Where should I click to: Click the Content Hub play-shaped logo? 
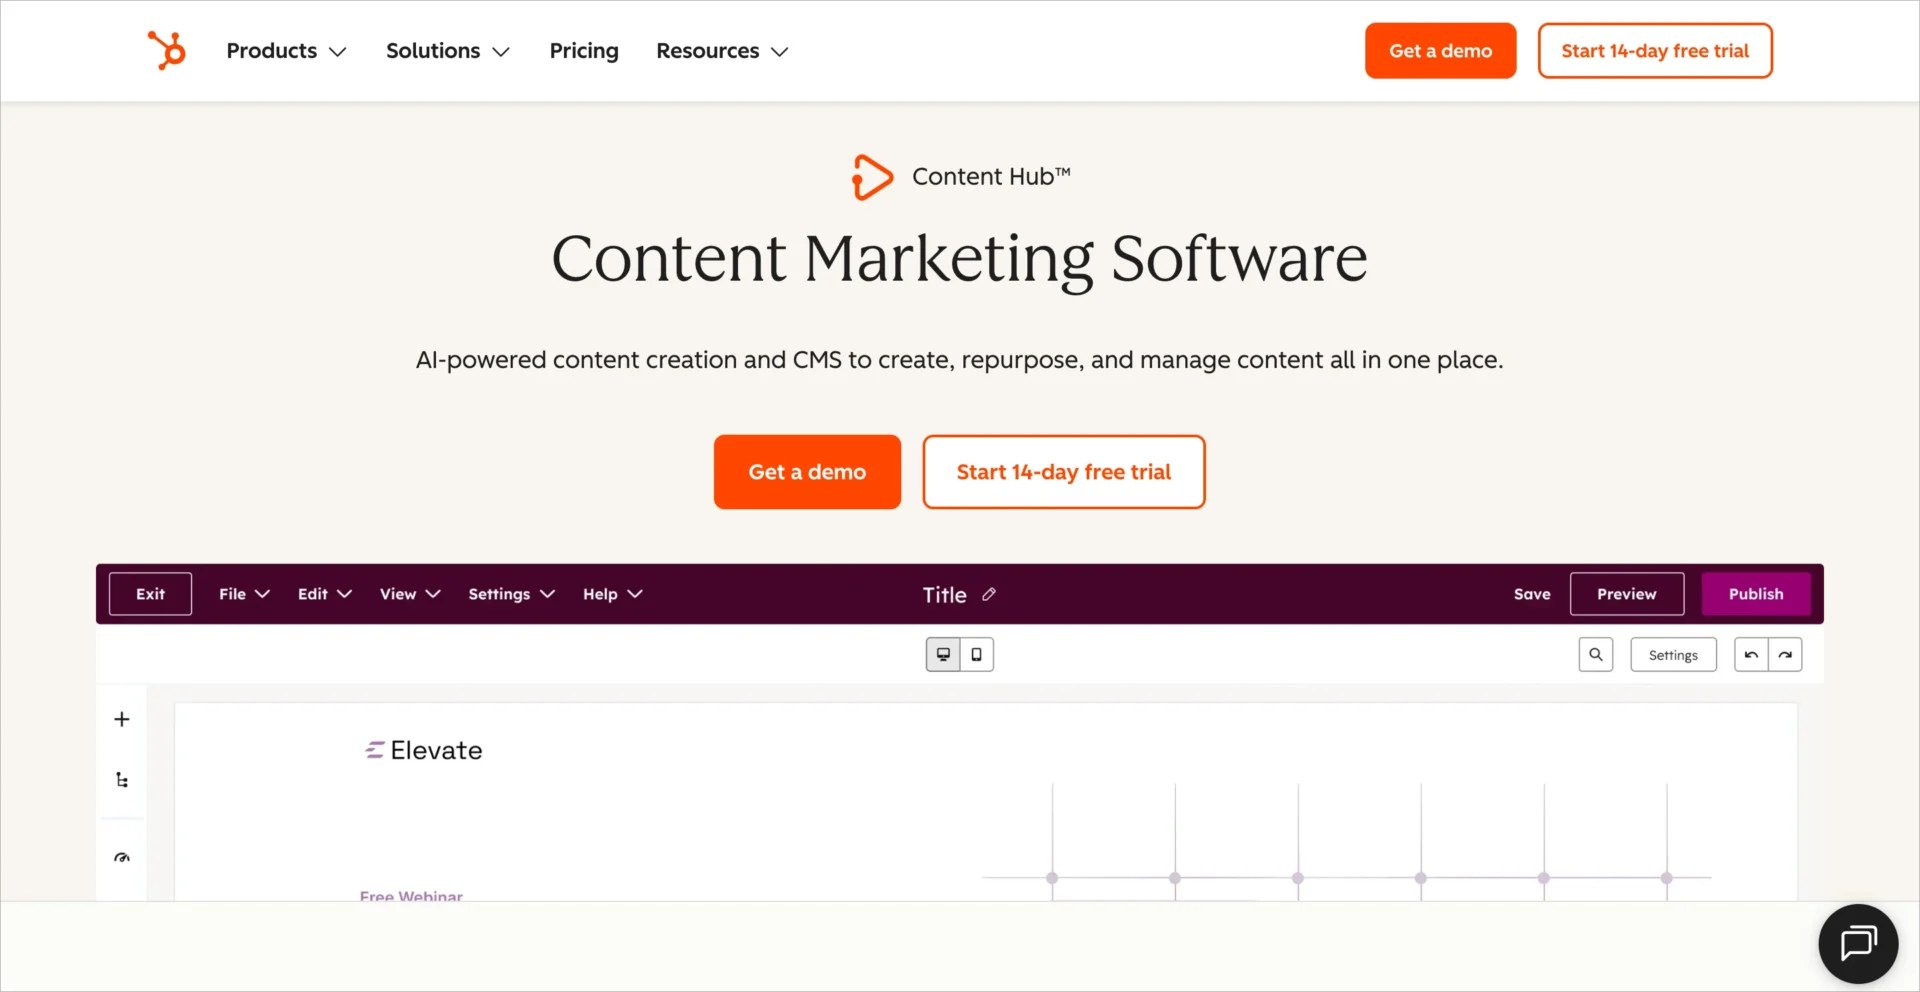(x=872, y=177)
